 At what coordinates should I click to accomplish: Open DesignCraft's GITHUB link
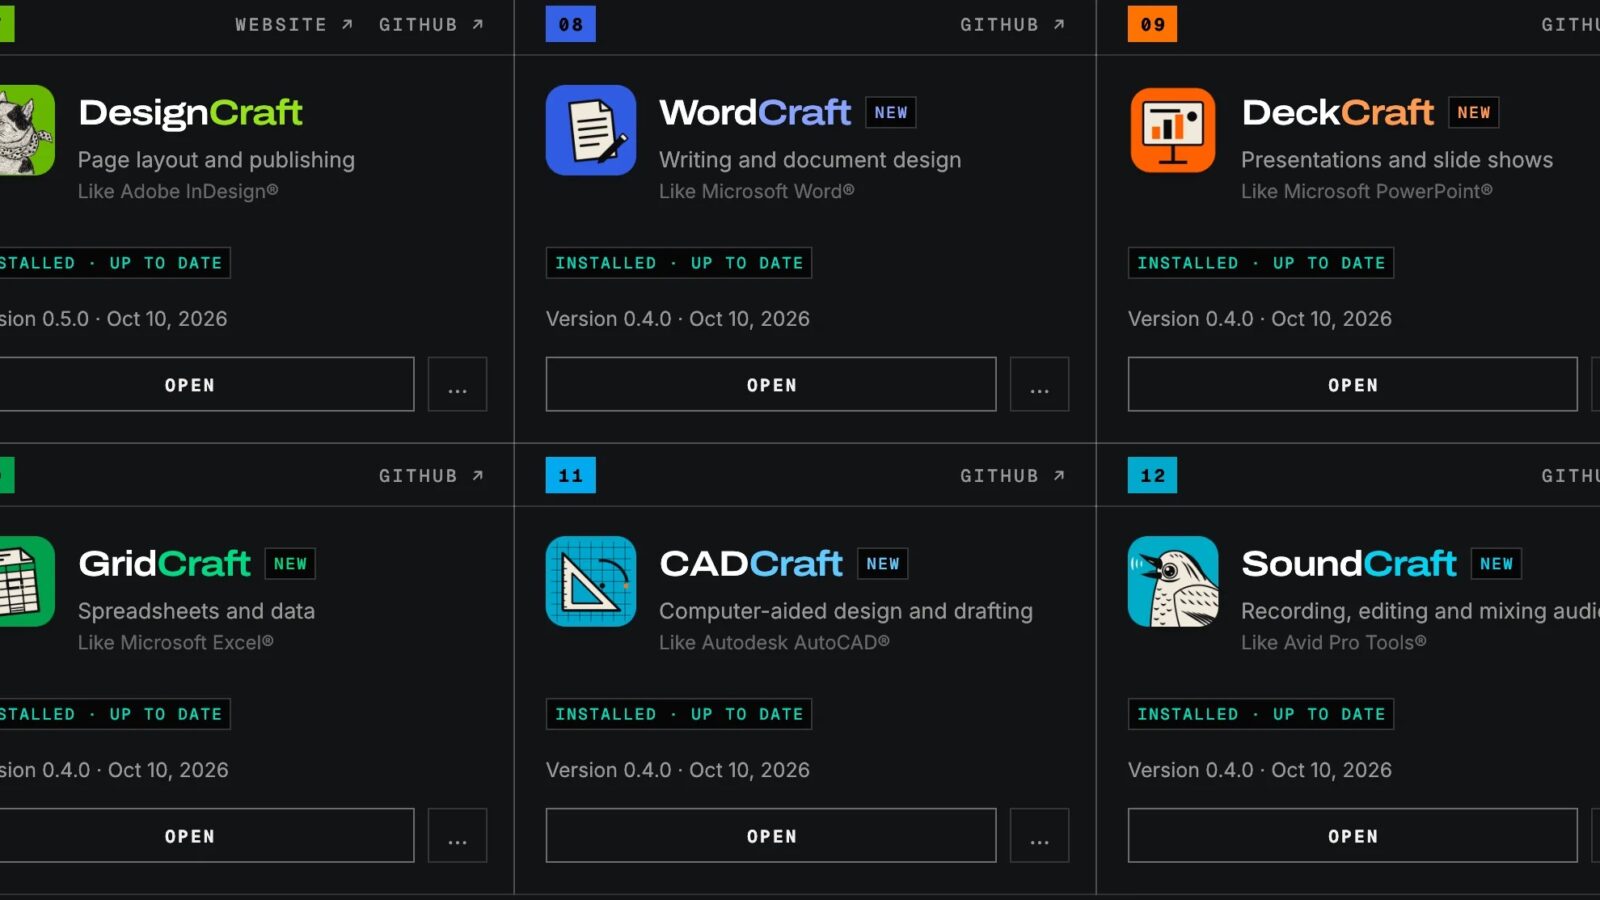tap(431, 24)
